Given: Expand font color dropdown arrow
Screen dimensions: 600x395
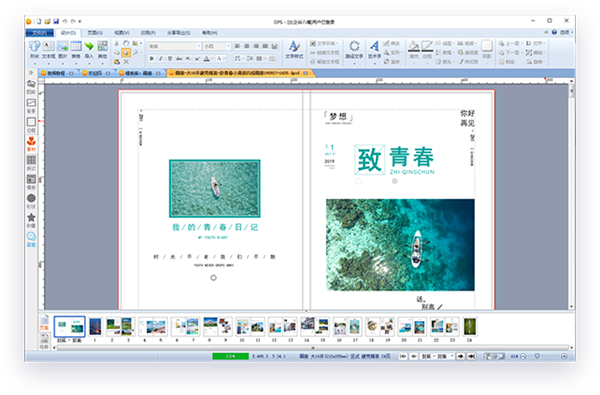Looking at the screenshot, I should click(212, 59).
